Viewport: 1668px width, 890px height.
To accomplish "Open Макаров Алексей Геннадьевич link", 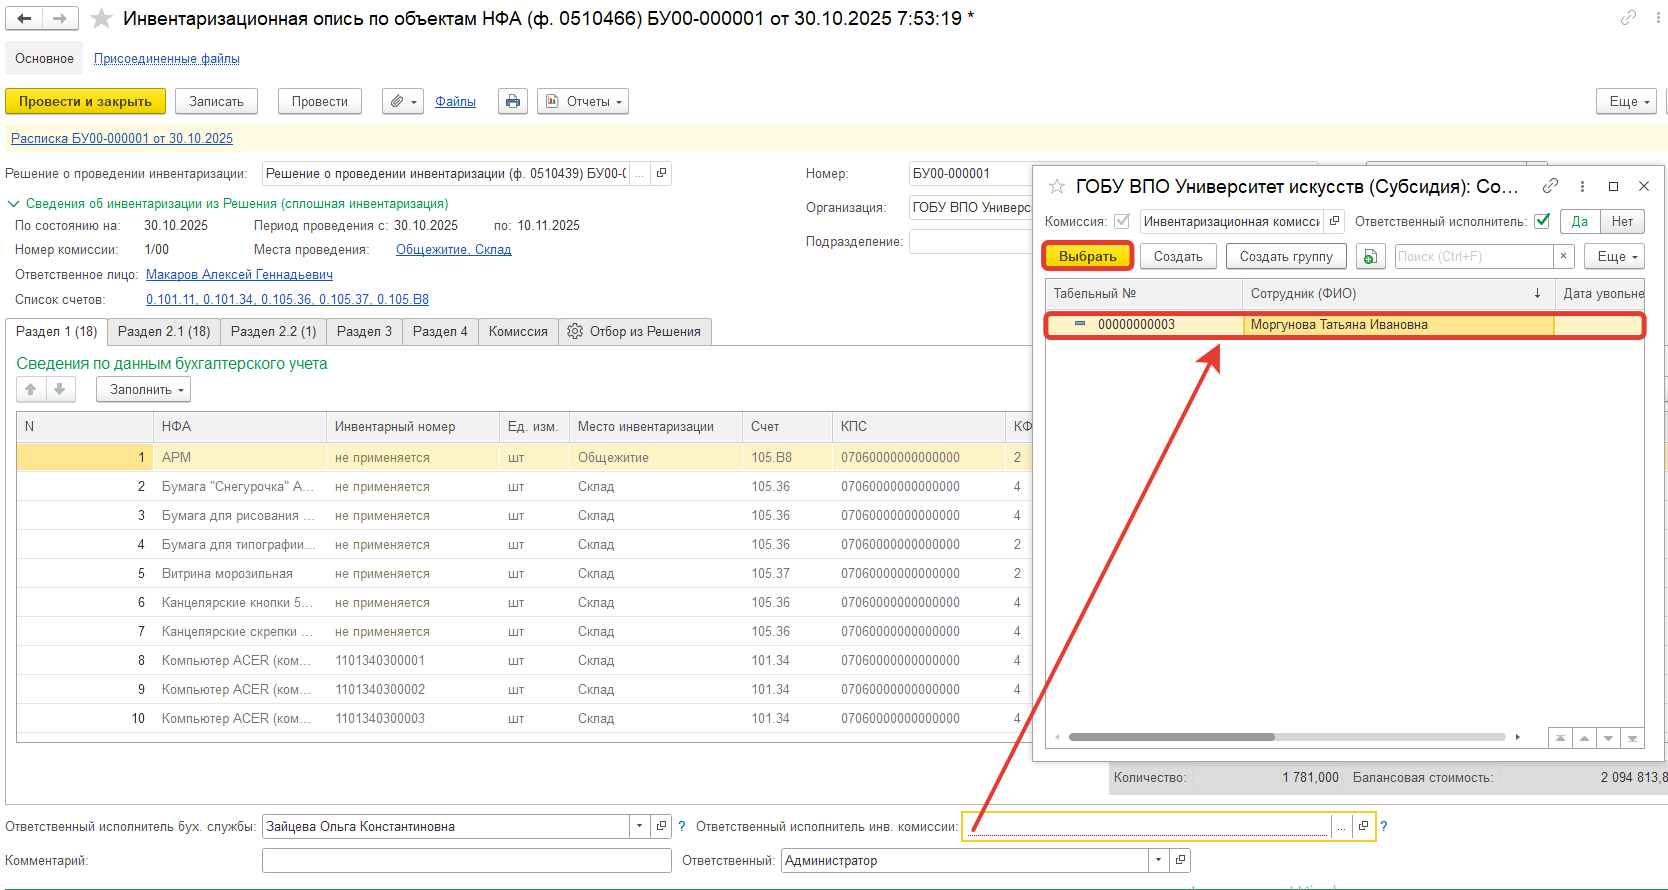I will (x=239, y=274).
